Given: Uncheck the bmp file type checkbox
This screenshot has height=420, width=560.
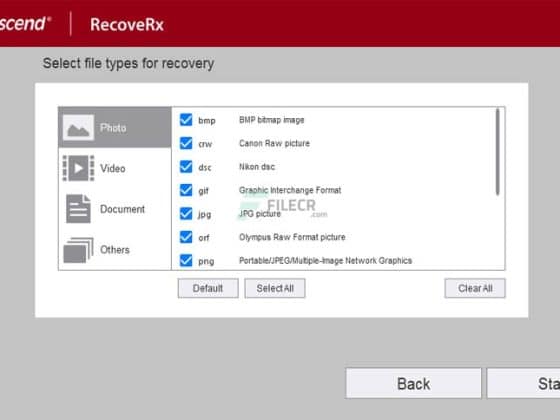Looking at the screenshot, I should pos(186,120).
